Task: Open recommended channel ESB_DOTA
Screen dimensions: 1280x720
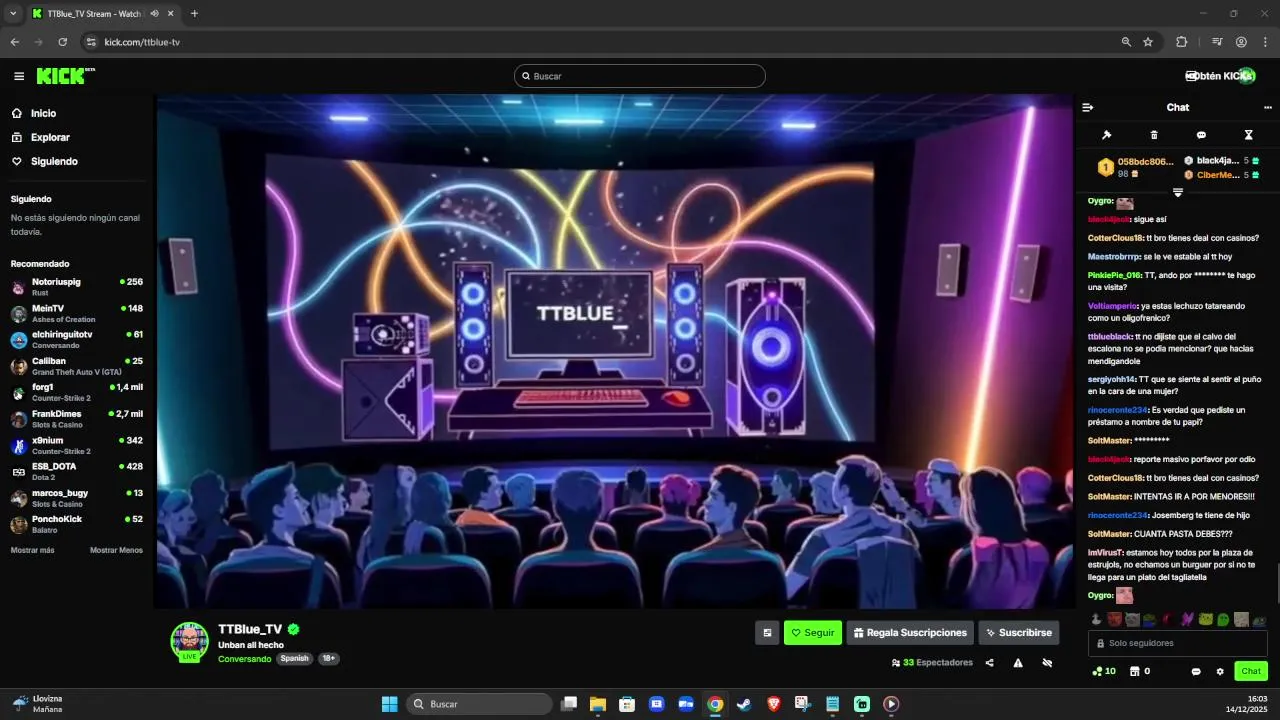Action: coord(77,471)
